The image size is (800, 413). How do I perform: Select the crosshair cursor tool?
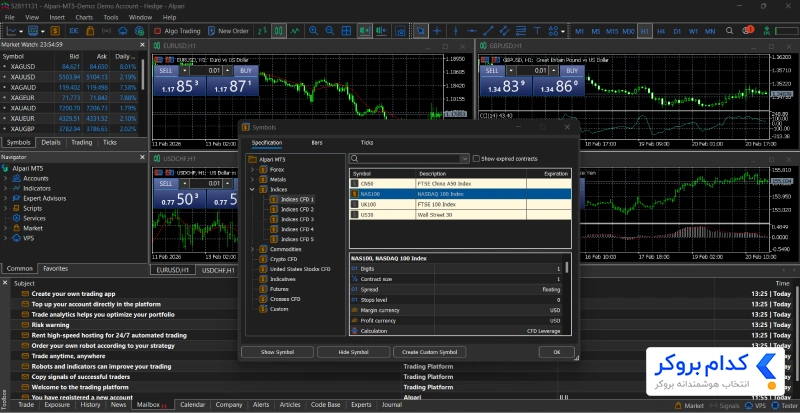[437, 31]
